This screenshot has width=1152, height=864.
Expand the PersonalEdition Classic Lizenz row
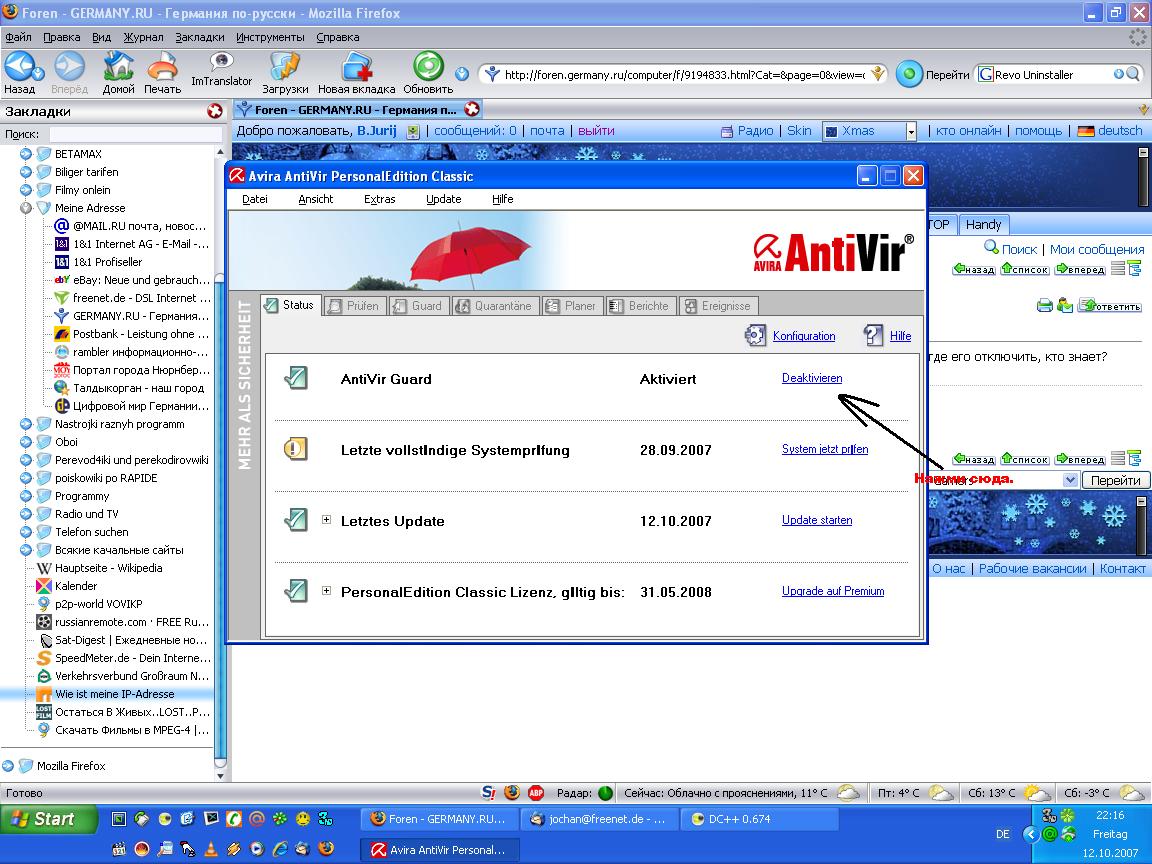326,591
